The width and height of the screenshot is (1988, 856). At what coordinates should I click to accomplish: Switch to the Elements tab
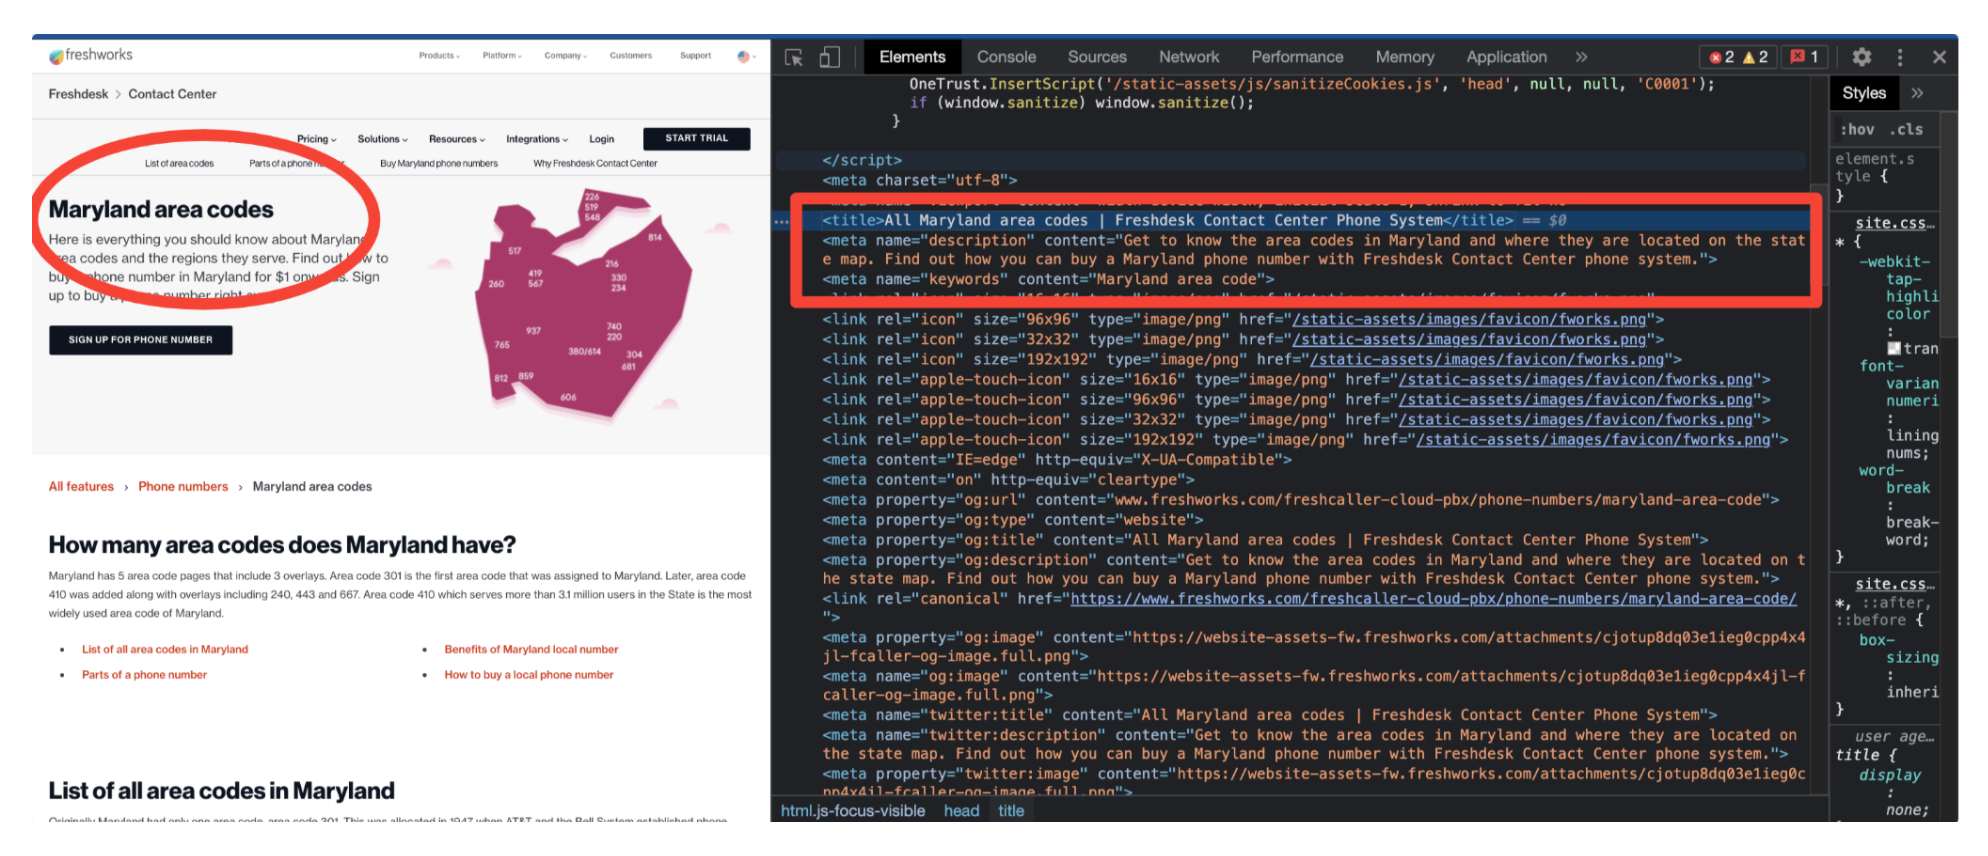(x=912, y=57)
